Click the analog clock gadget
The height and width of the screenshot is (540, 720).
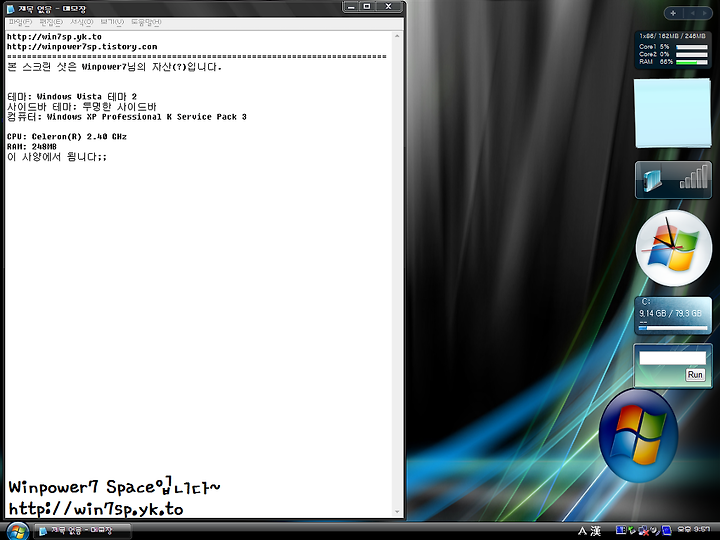click(x=674, y=248)
